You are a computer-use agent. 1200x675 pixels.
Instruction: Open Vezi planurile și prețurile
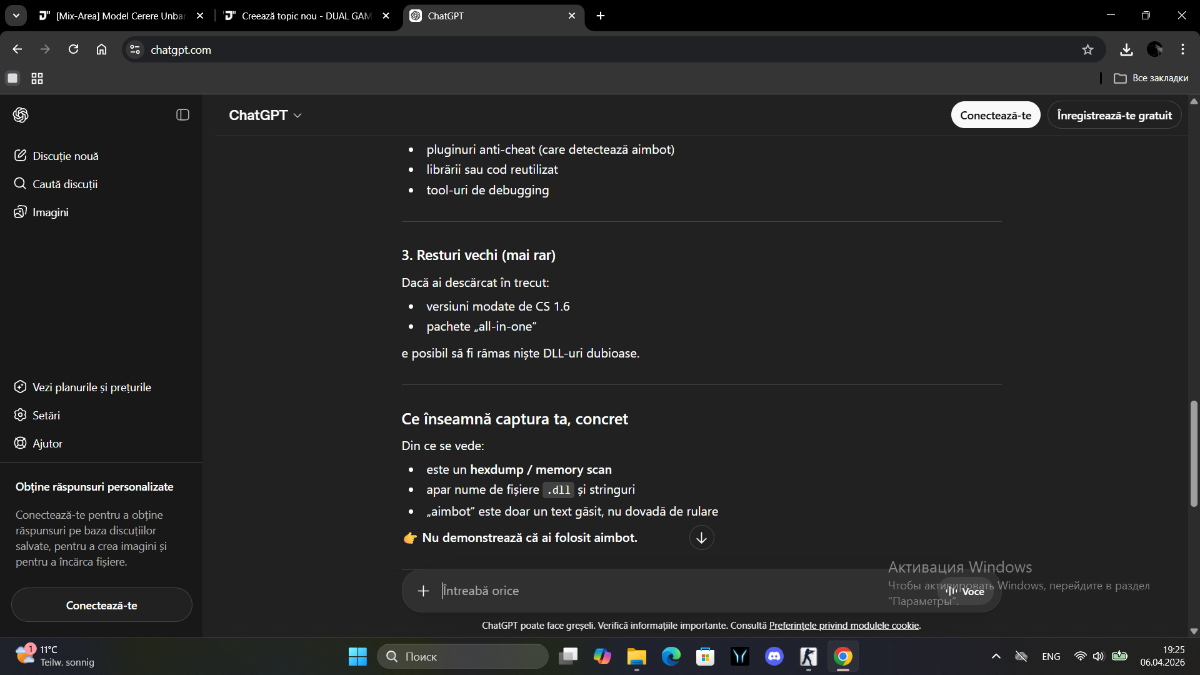[91, 387]
